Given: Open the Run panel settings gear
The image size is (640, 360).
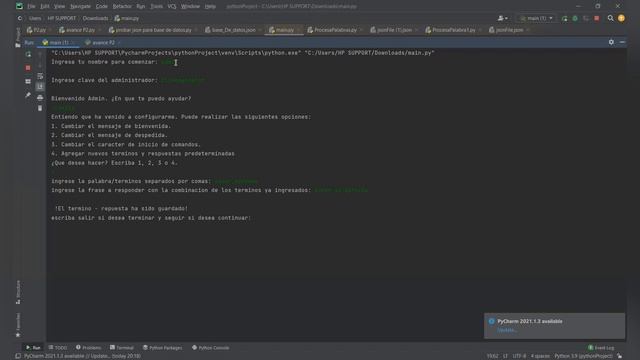Looking at the screenshot, I should 611,42.
